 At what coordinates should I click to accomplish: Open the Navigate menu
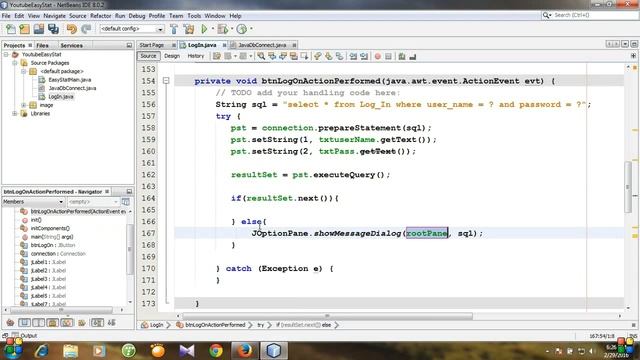pyautogui.click(x=54, y=16)
